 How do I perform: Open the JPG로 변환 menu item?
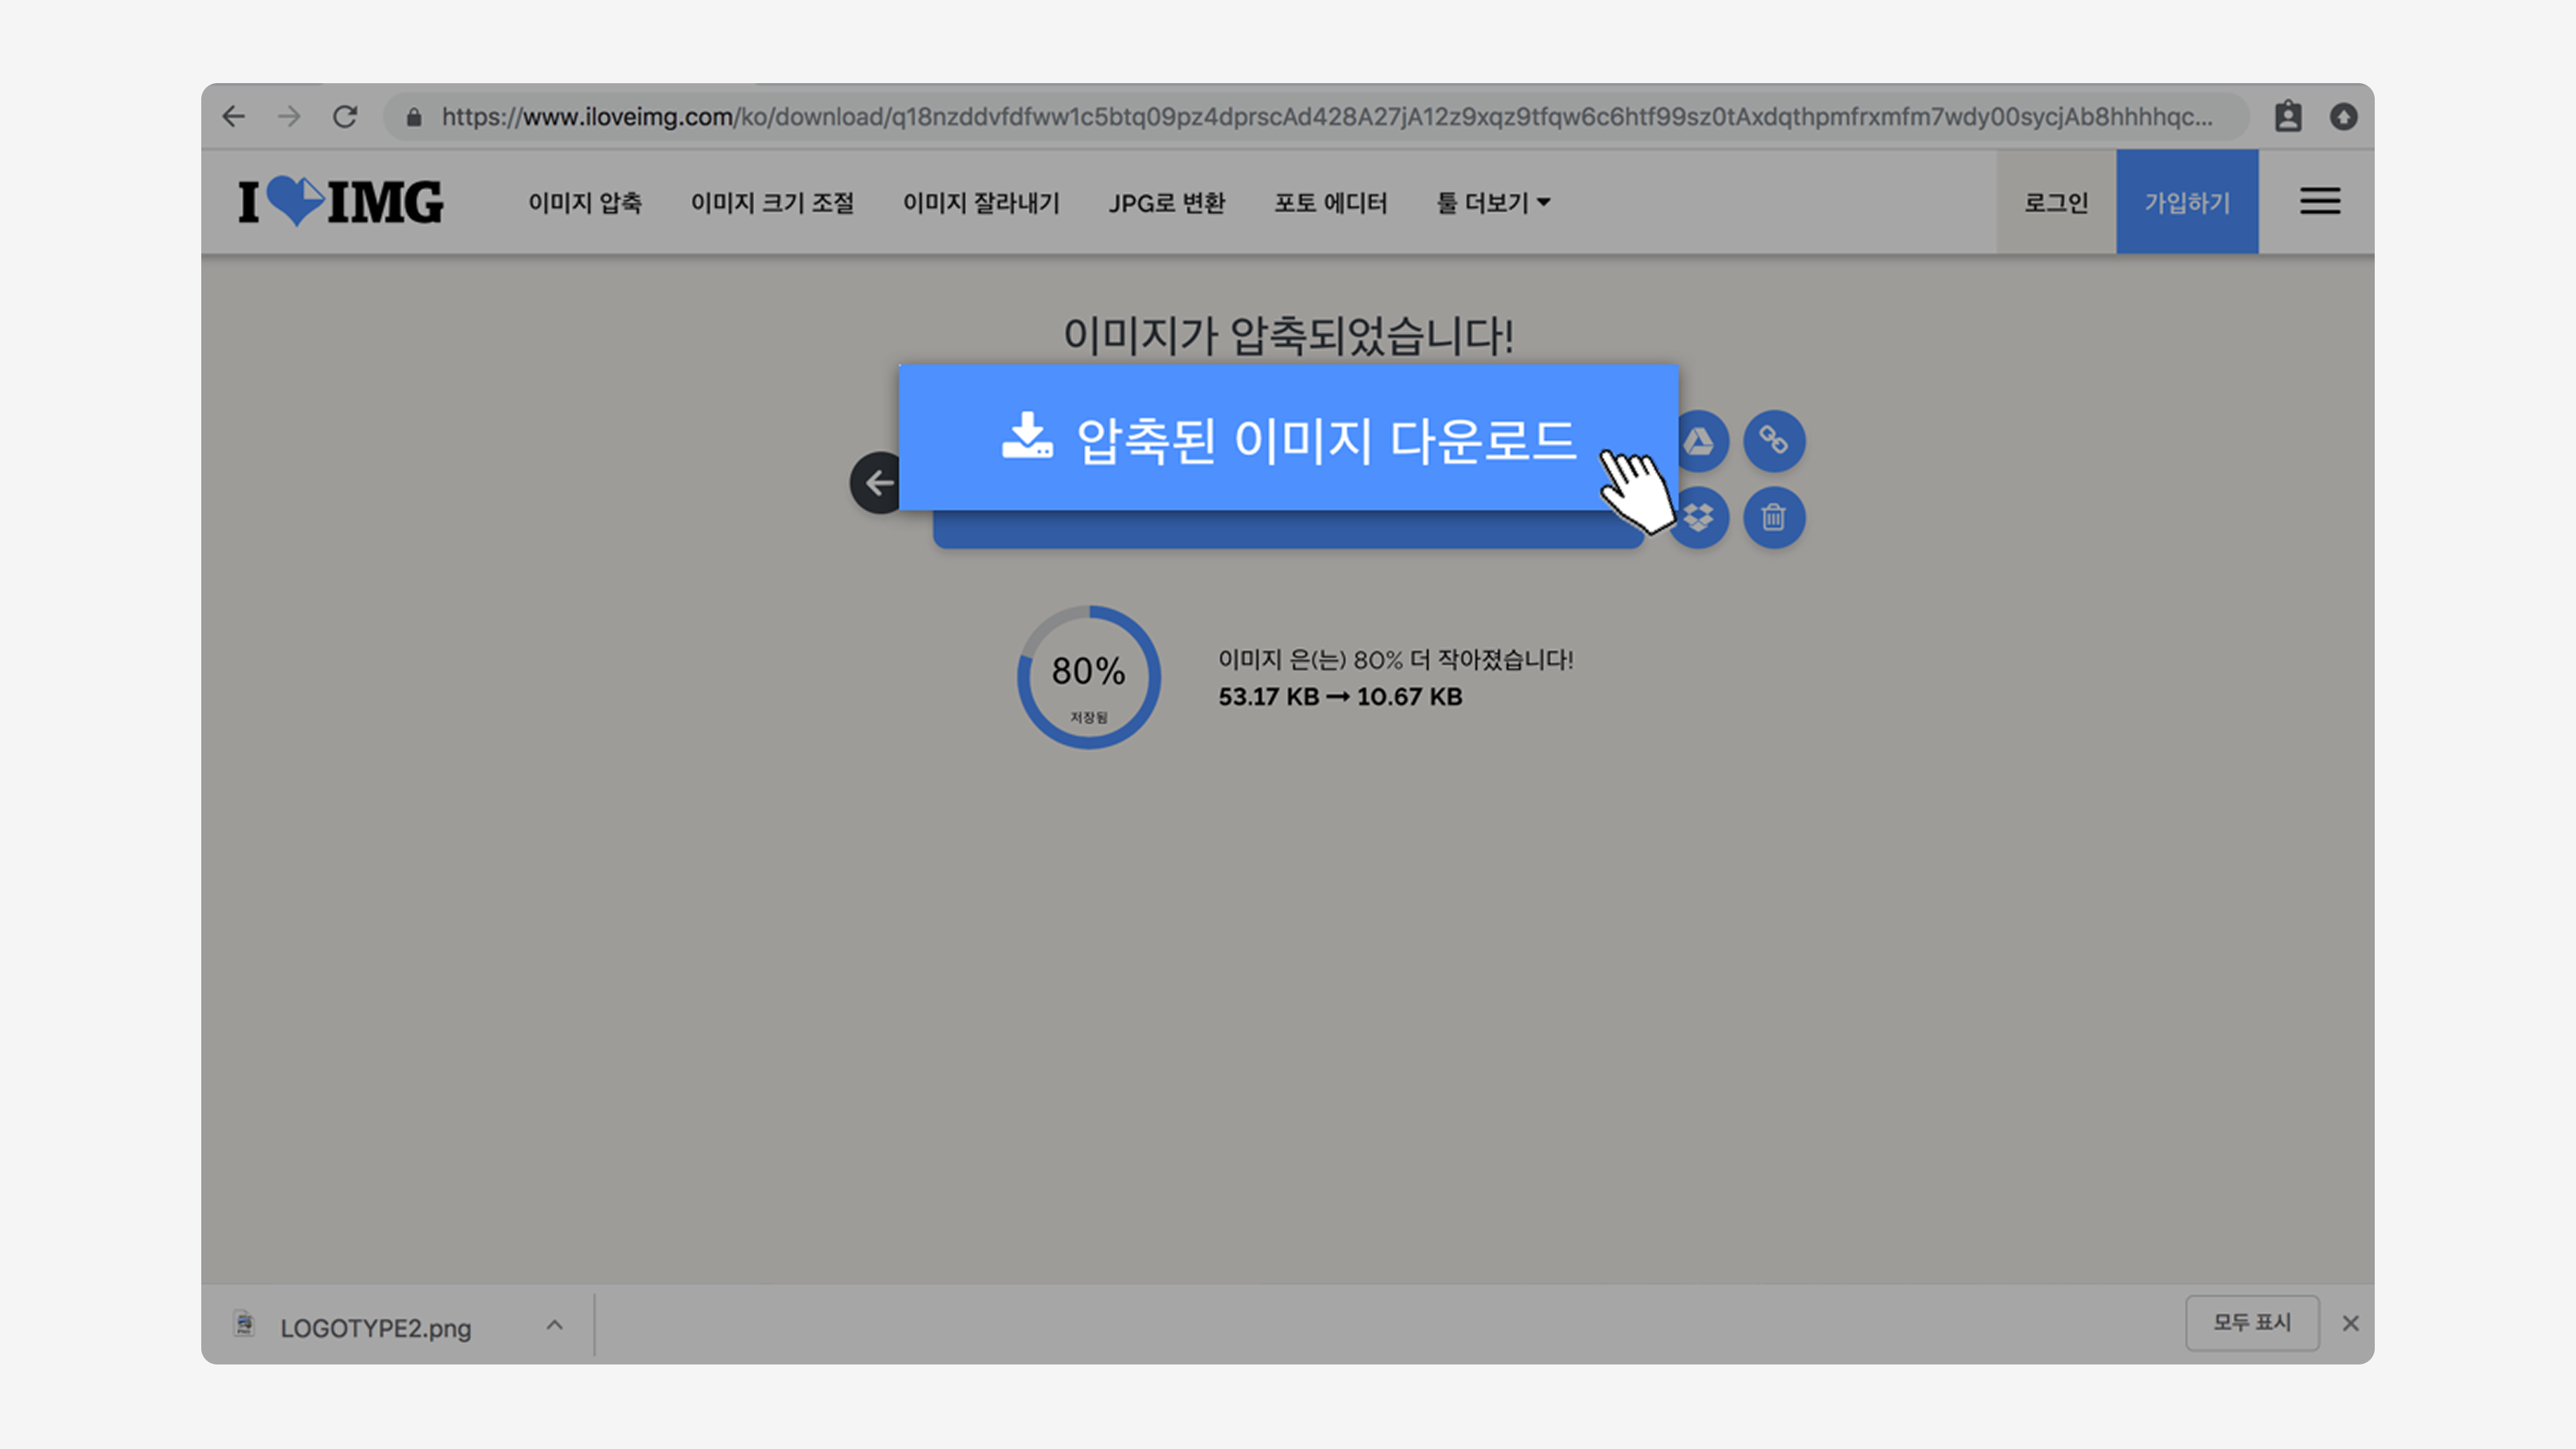pyautogui.click(x=1166, y=203)
